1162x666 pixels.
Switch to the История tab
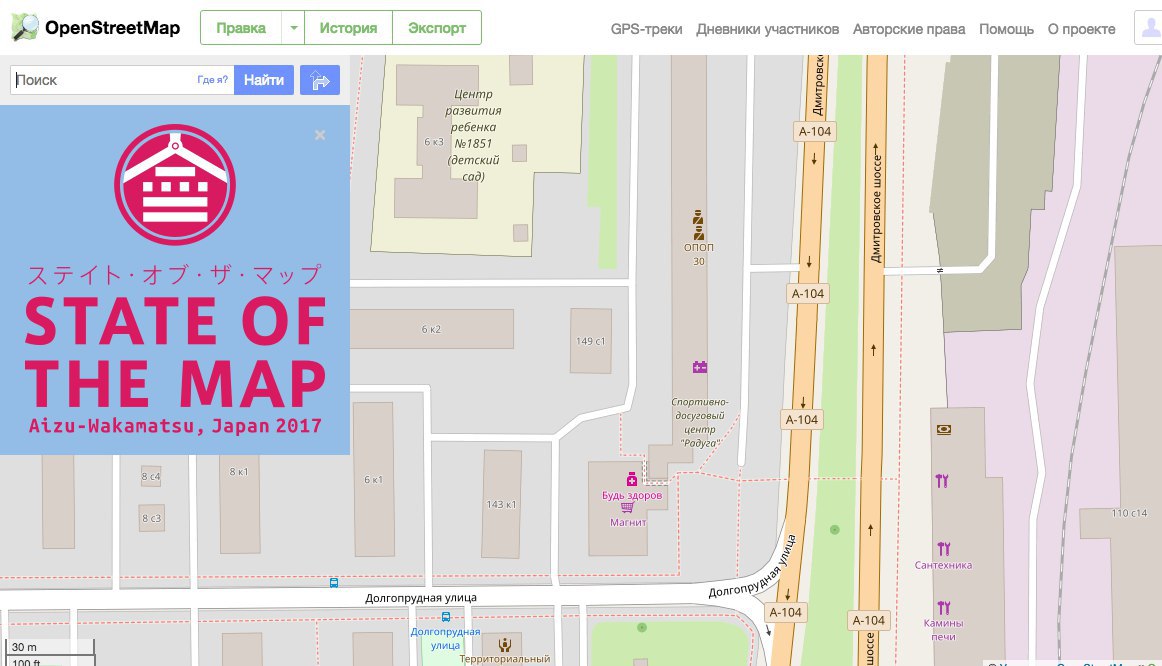coord(348,28)
